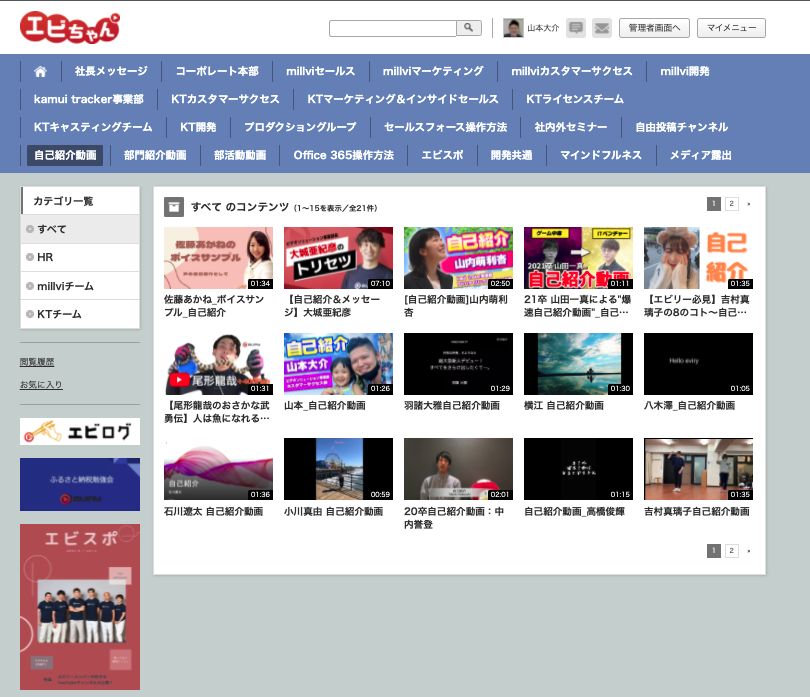Open the エビログ banner in sidebar
This screenshot has width=810, height=697.
click(80, 432)
